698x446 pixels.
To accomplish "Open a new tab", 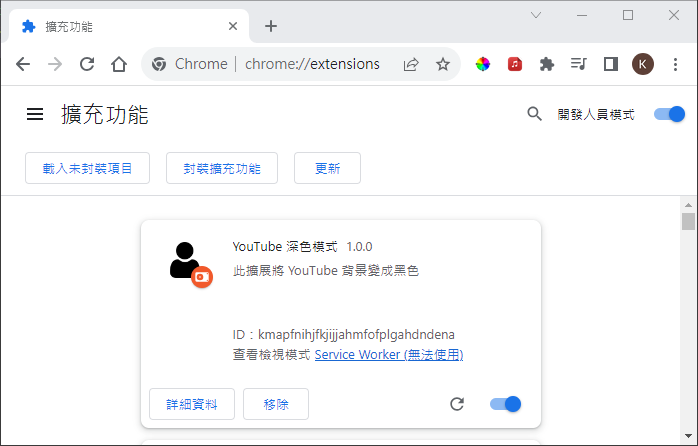I will click(x=270, y=26).
